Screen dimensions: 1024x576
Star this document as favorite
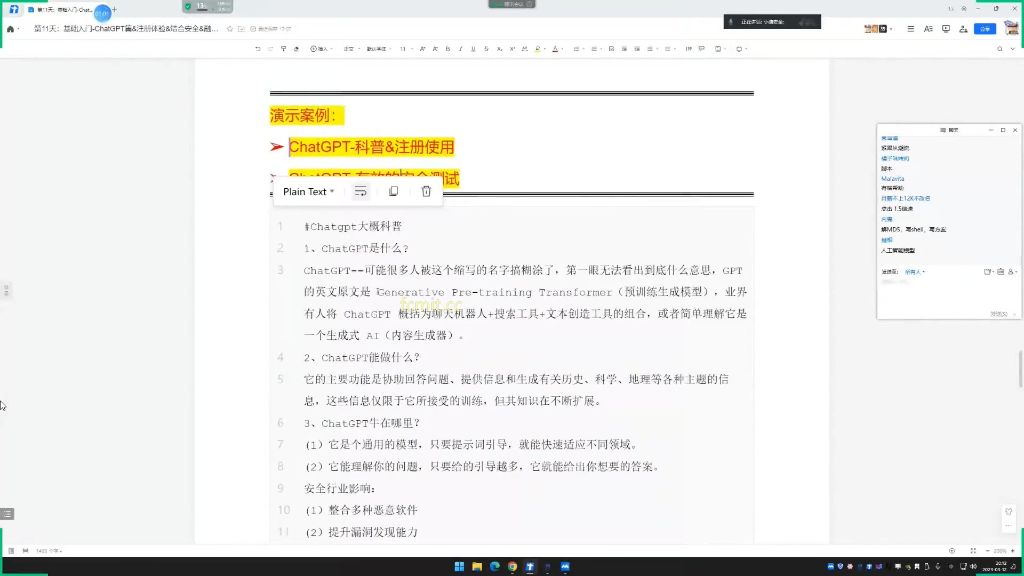[x=230, y=29]
